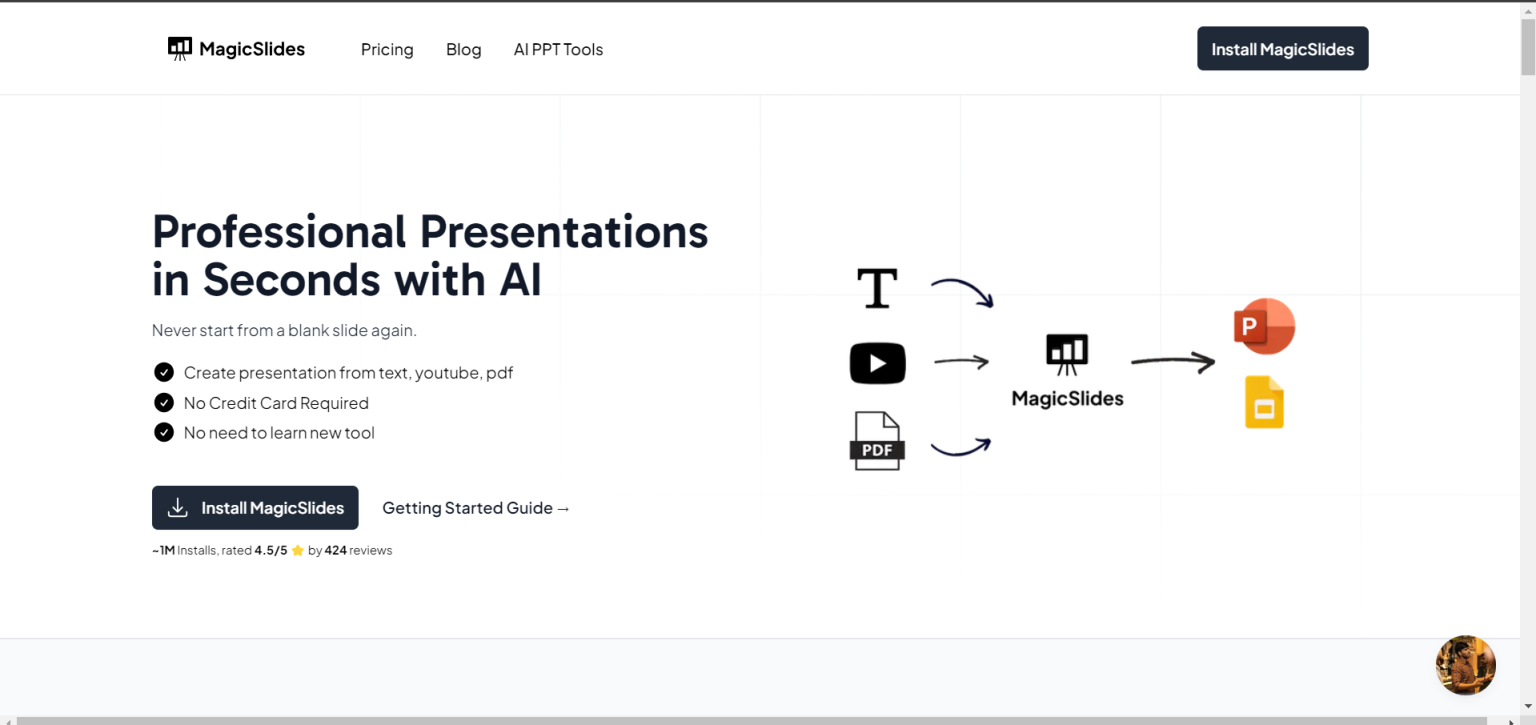Viewport: 1536px width, 725px height.
Task: Open AI PPT Tools menu
Action: (x=558, y=49)
